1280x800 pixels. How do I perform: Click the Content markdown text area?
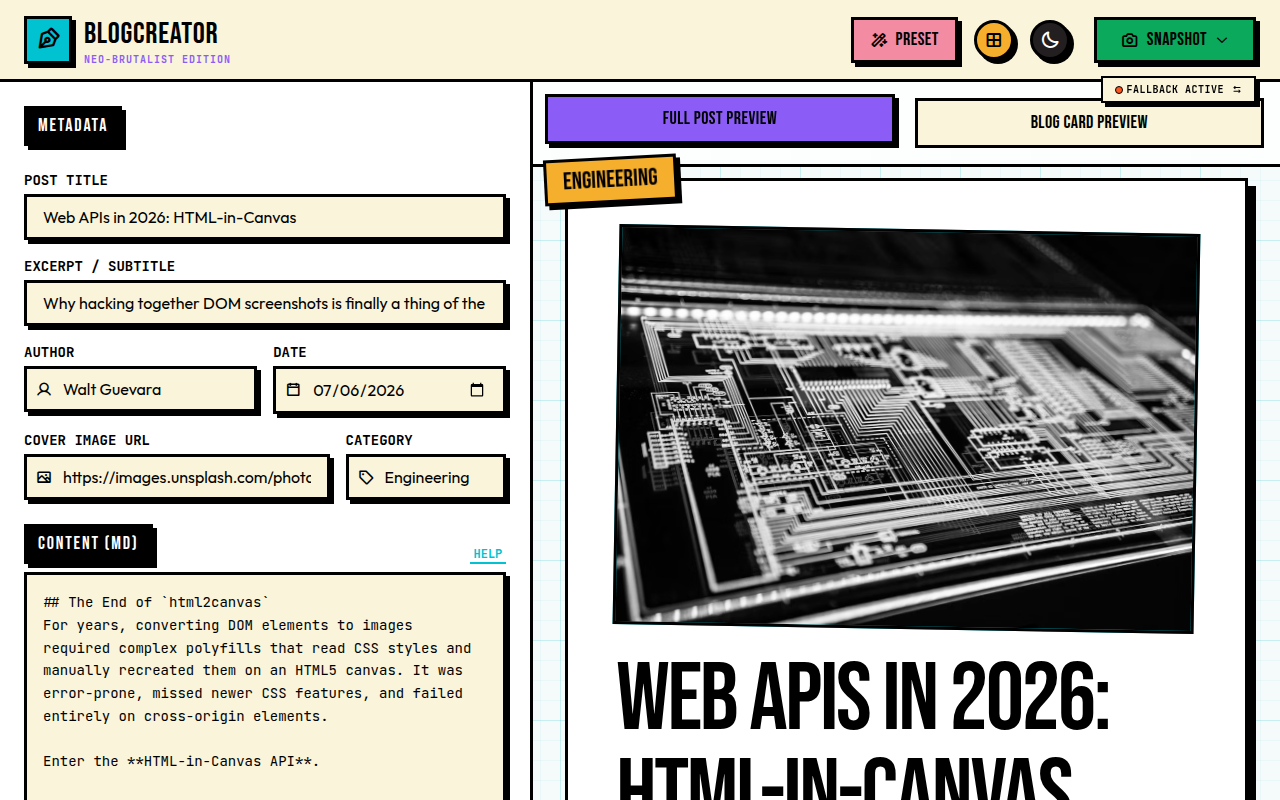[265, 687]
